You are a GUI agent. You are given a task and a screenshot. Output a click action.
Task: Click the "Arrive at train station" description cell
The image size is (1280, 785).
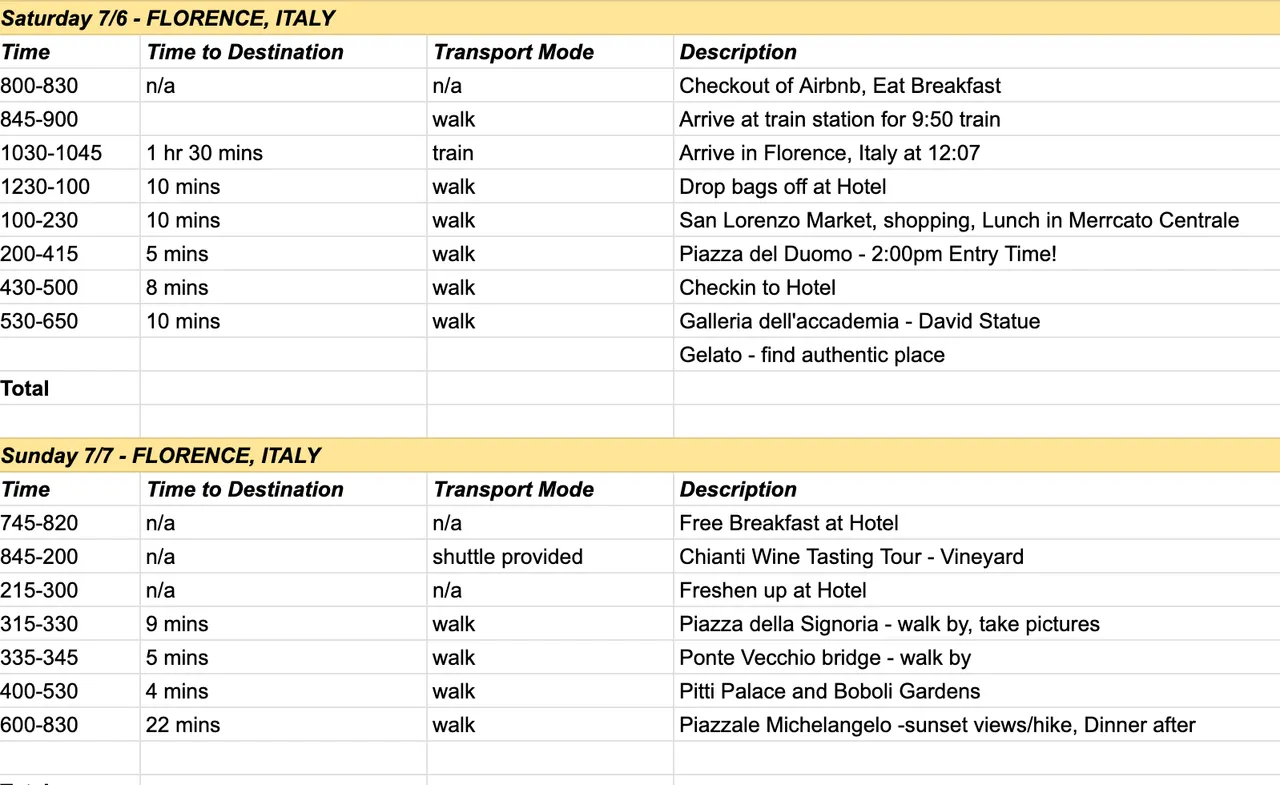pyautogui.click(x=840, y=120)
